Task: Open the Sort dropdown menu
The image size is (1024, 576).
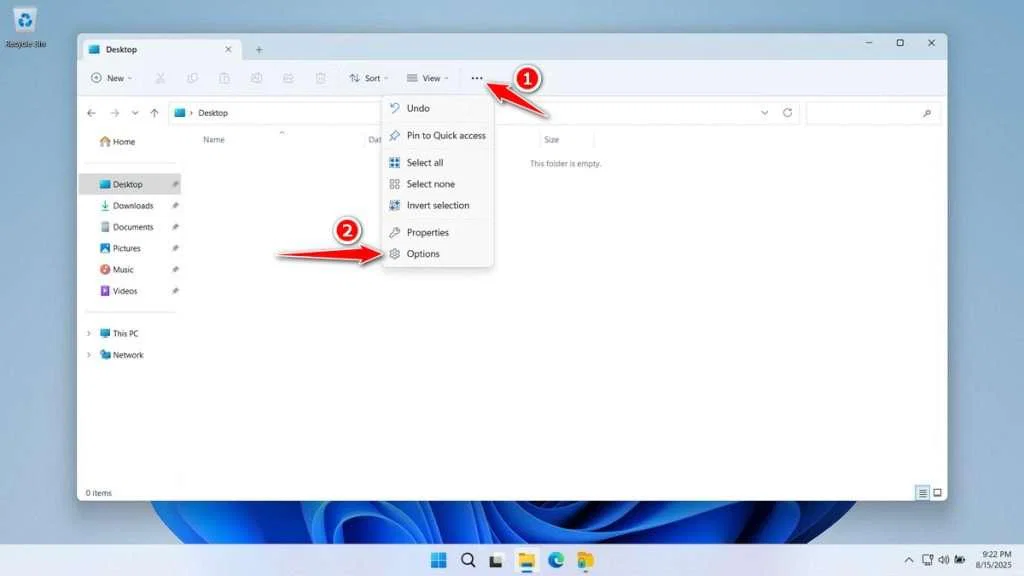Action: [x=368, y=78]
